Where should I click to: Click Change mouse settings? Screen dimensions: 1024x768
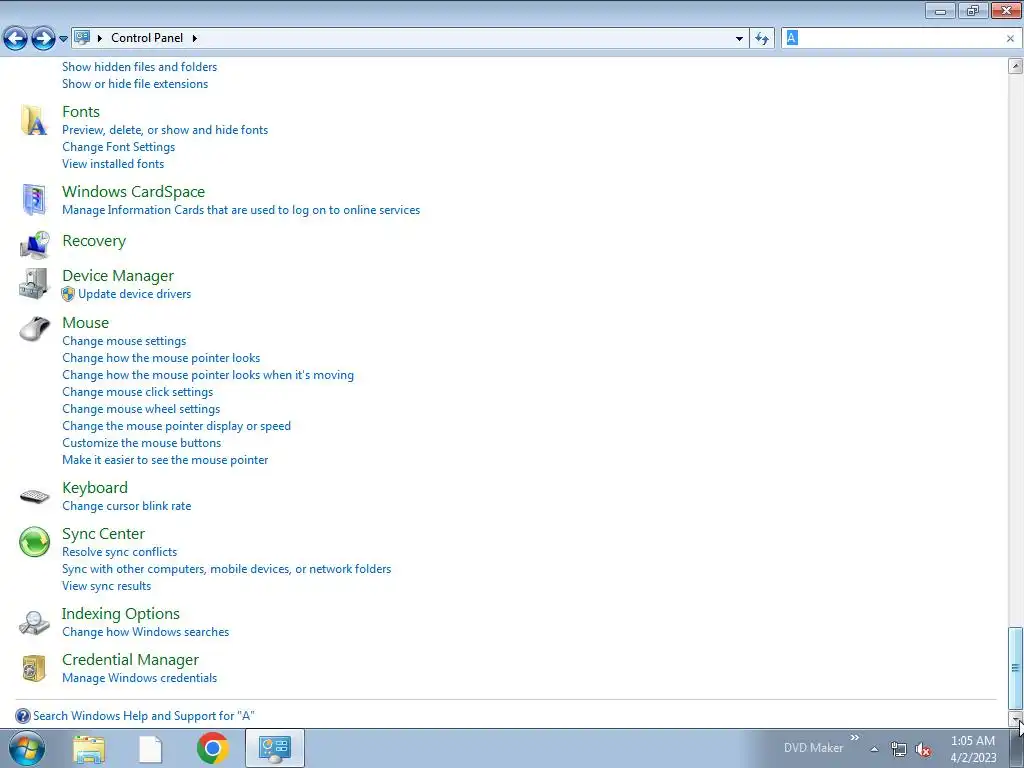pyautogui.click(x=124, y=341)
